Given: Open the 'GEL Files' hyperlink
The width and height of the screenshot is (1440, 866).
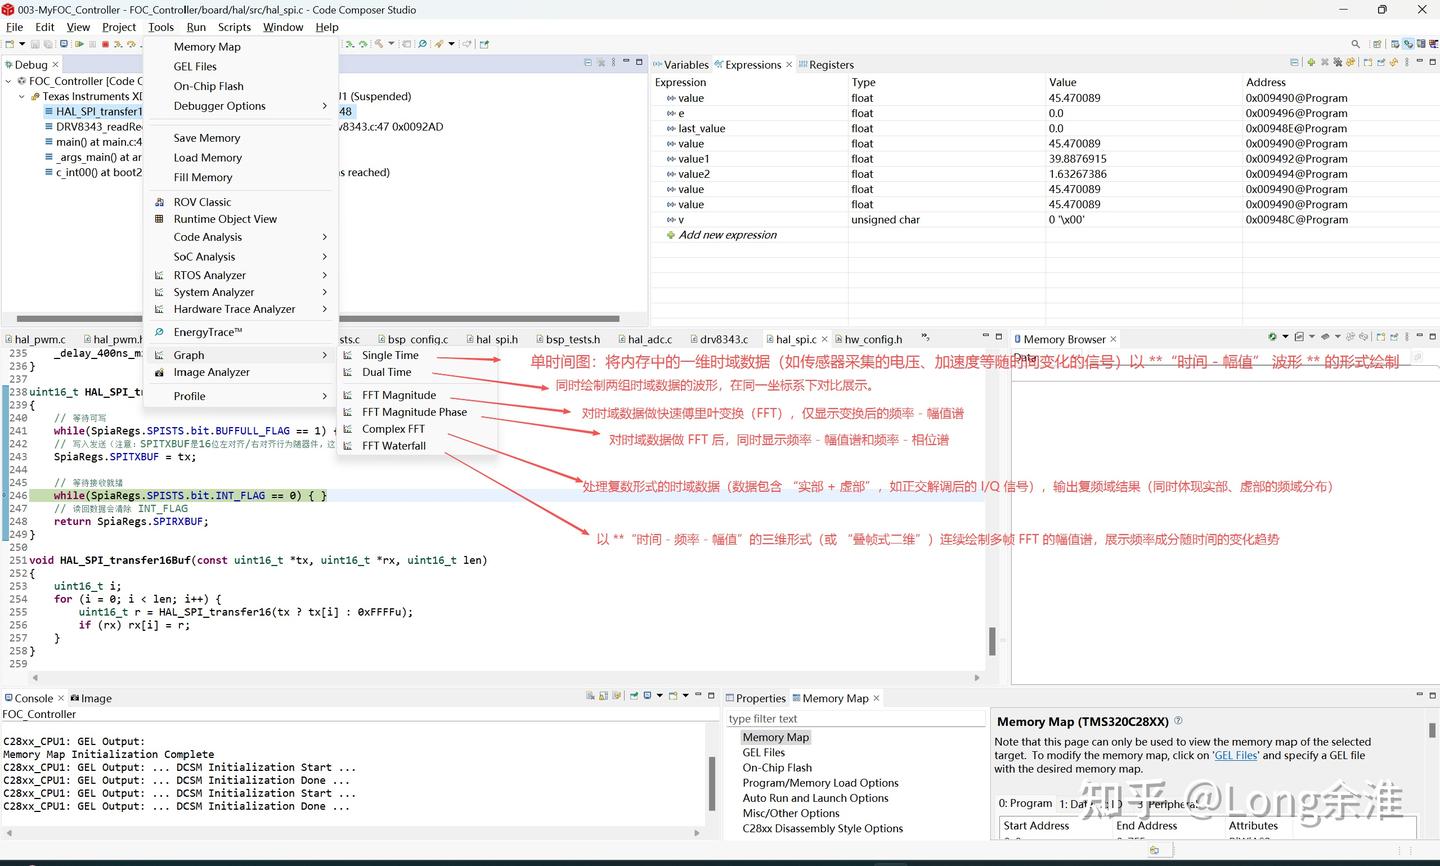Looking at the screenshot, I should [1236, 755].
